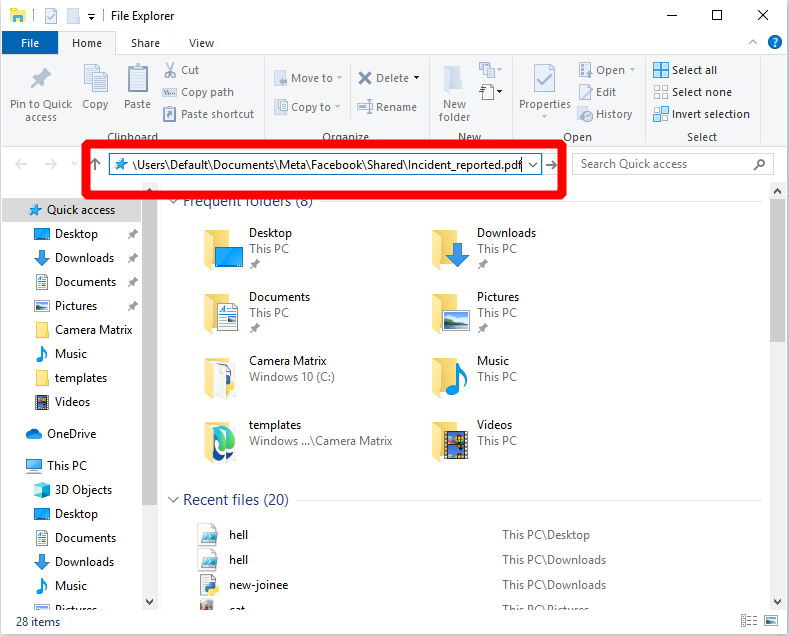This screenshot has height=636, width=789.
Task: Click main pane vertical scrollbar thumb
Action: pyautogui.click(x=777, y=270)
